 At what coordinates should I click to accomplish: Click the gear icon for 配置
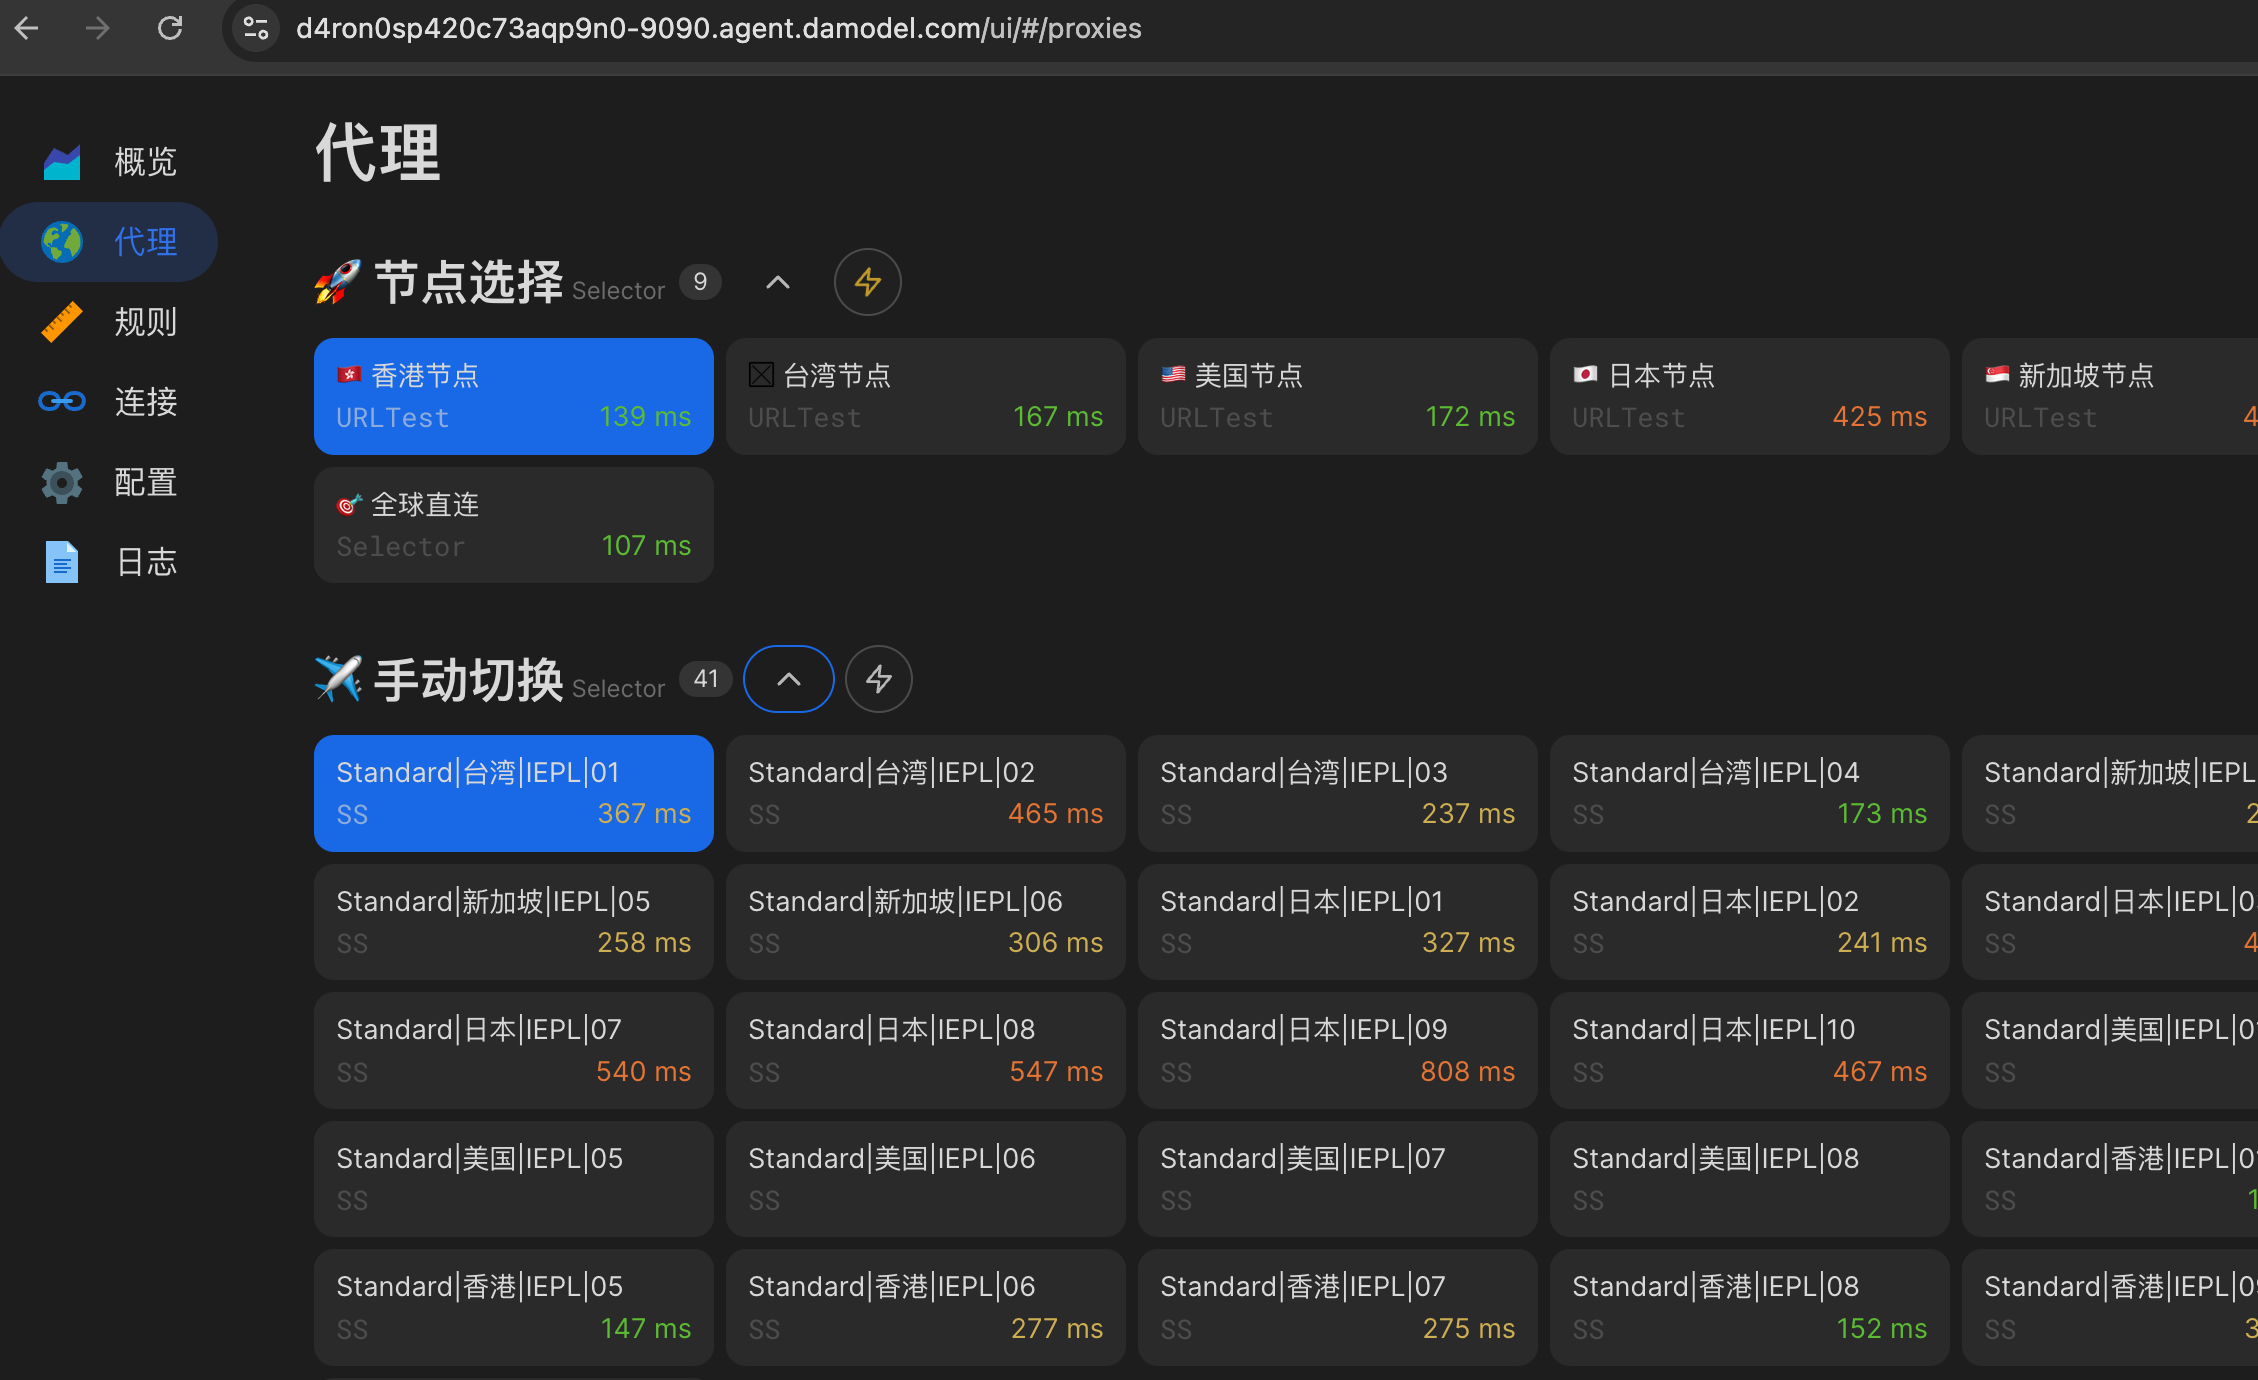click(x=62, y=482)
